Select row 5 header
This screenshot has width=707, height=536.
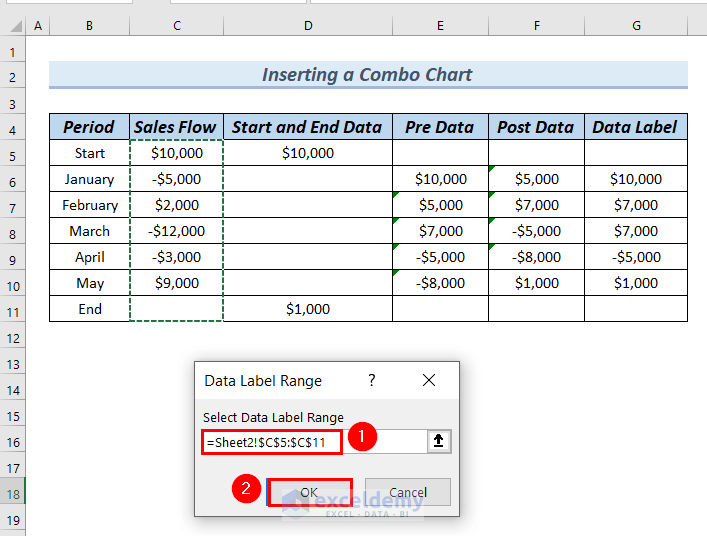tap(12, 154)
